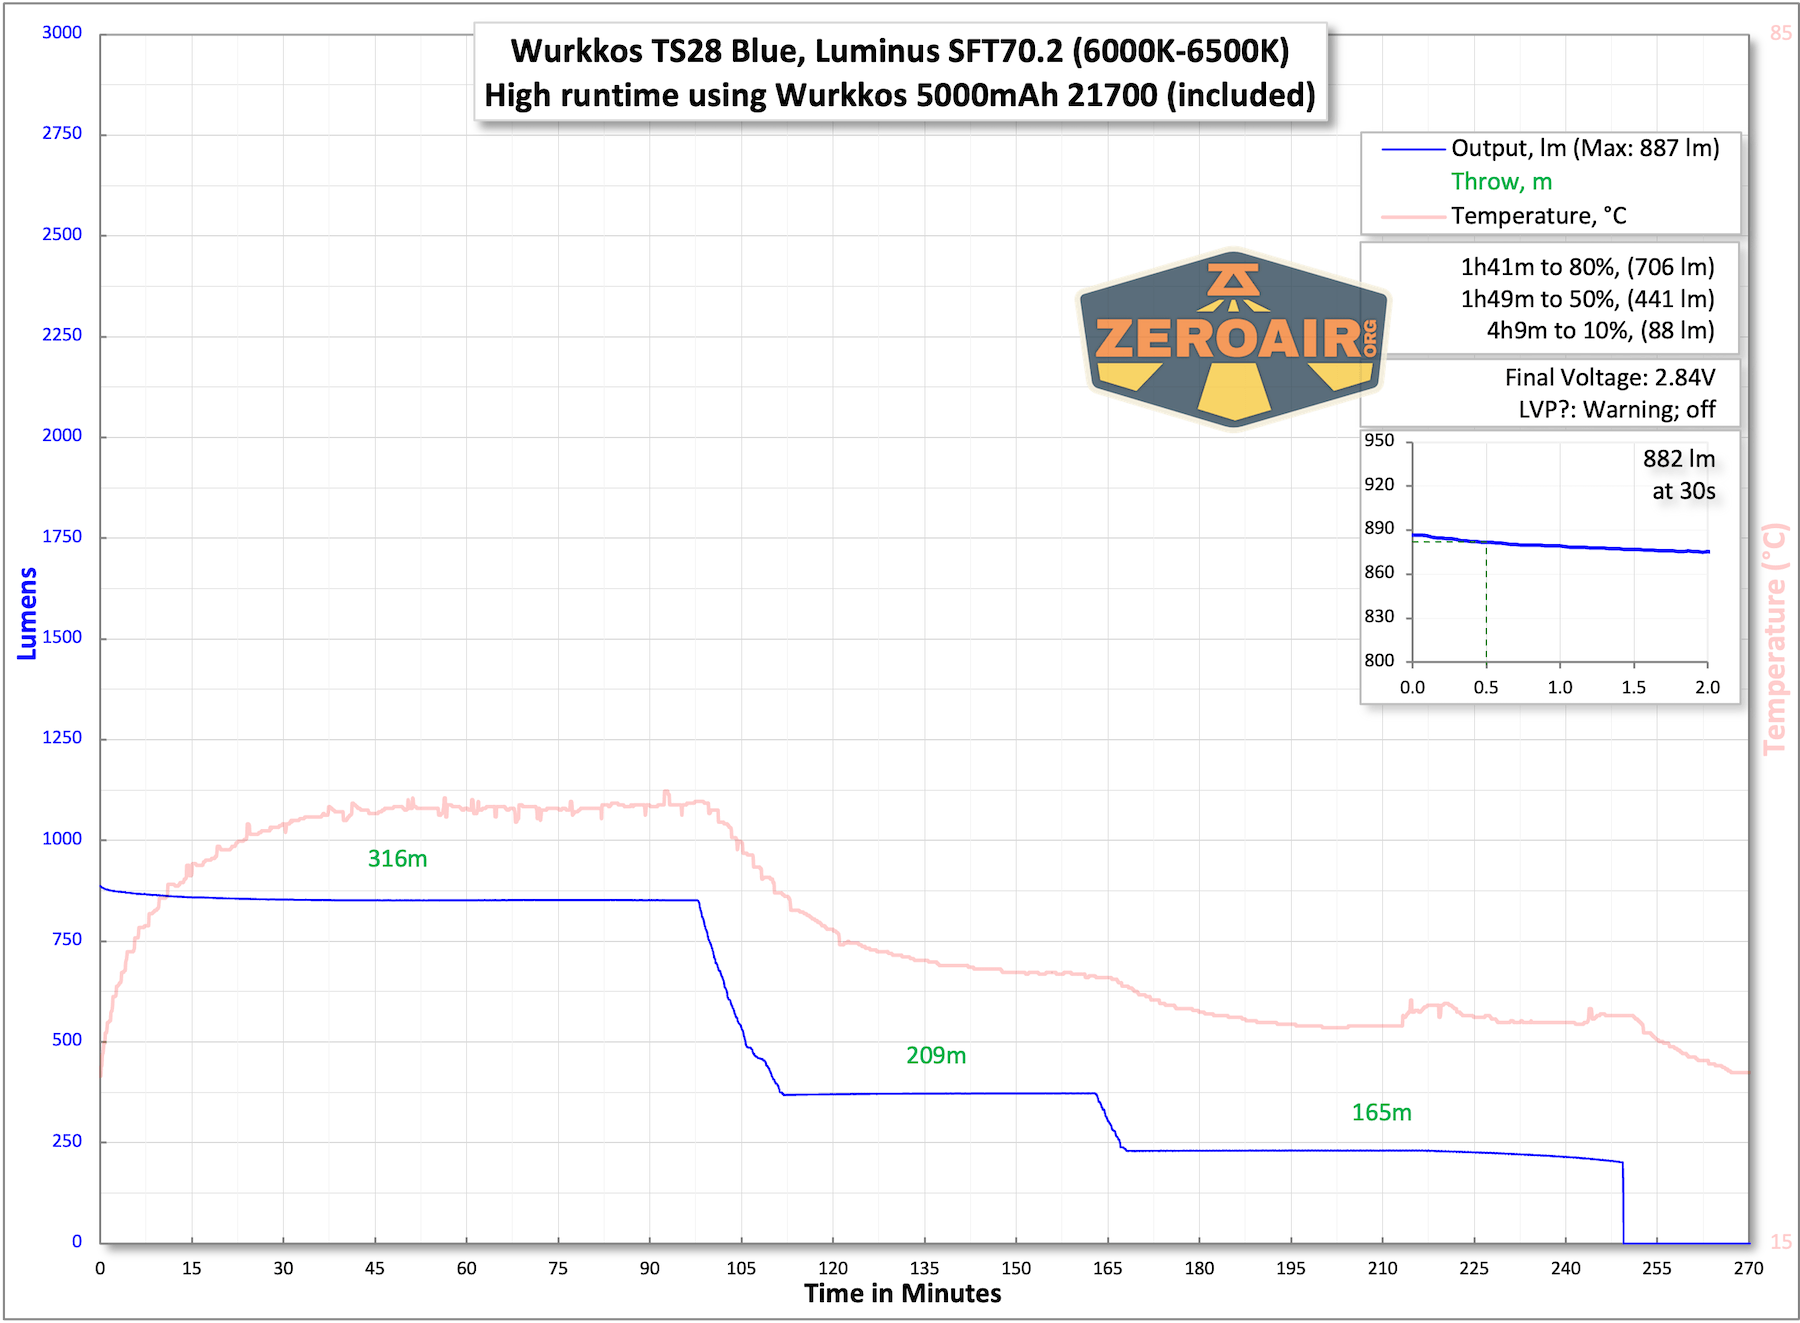This screenshot has width=1800, height=1323.
Task: Click the 2000 lumens axis label
Action: click(x=62, y=436)
